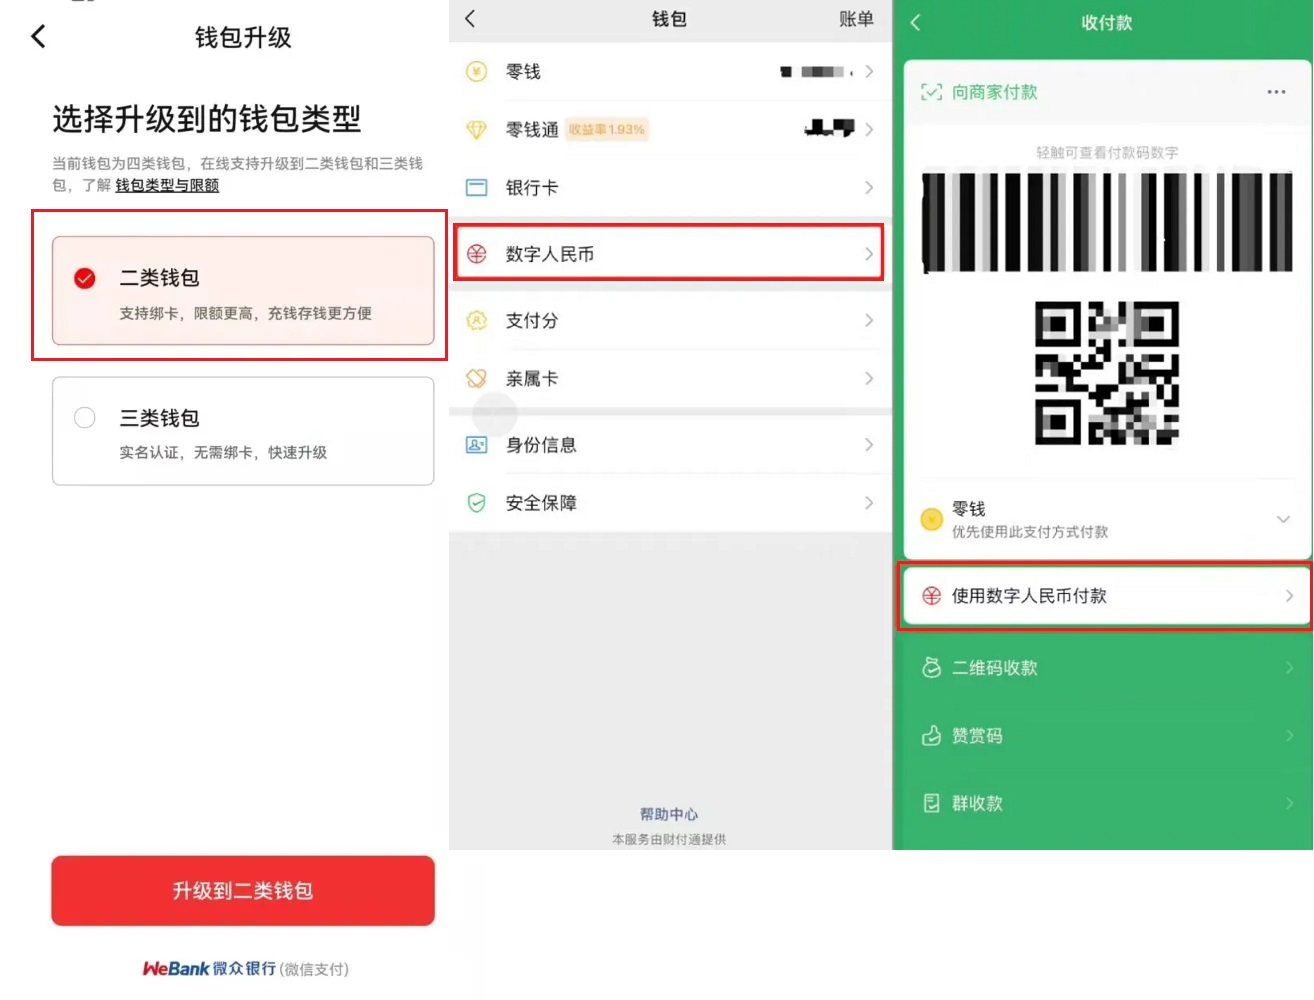Tap the 群收款 receipt icon
Screen dimensions: 1314x1000
pos(931,803)
